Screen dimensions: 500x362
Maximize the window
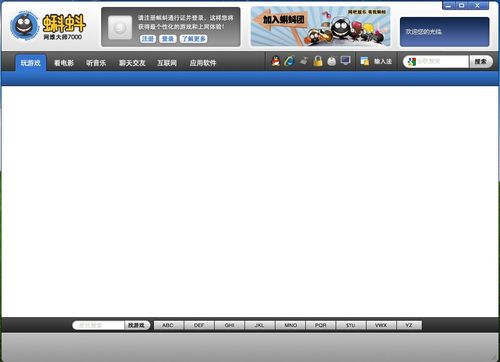tap(462, 5)
